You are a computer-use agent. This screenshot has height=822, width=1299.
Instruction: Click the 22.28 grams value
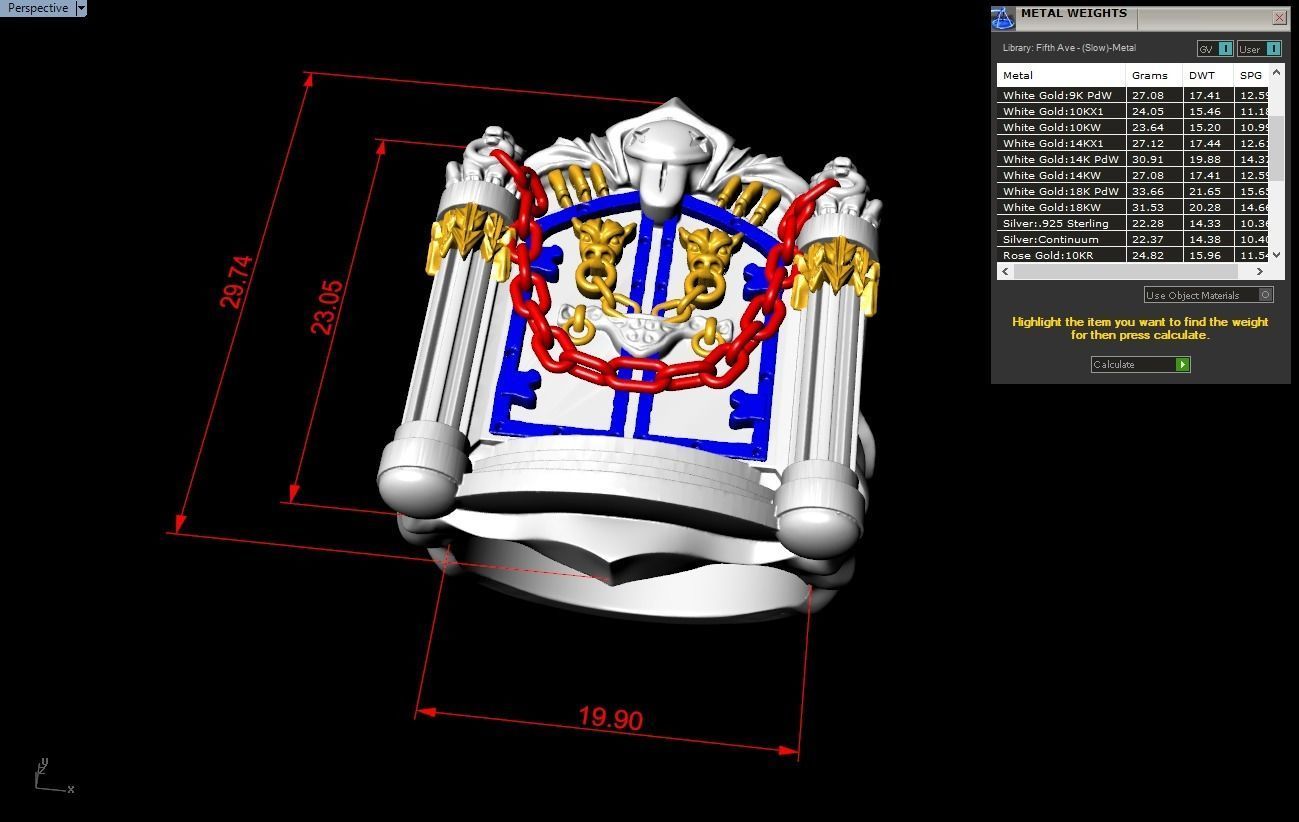[1147, 223]
